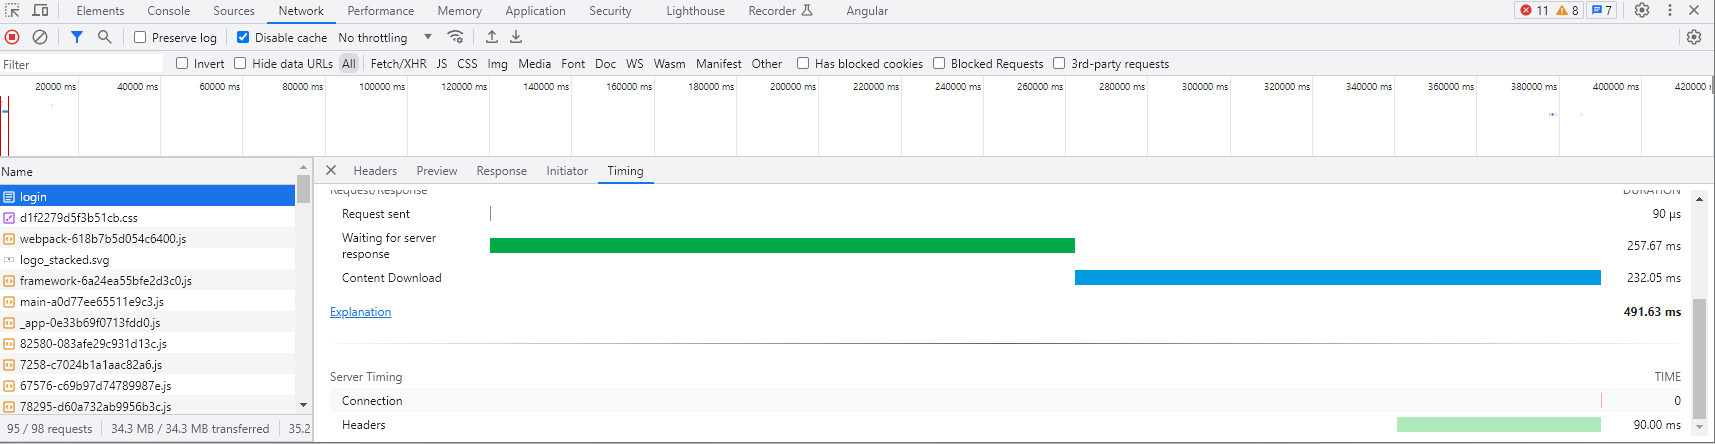Toggle the network filter funnel icon

tap(77, 37)
